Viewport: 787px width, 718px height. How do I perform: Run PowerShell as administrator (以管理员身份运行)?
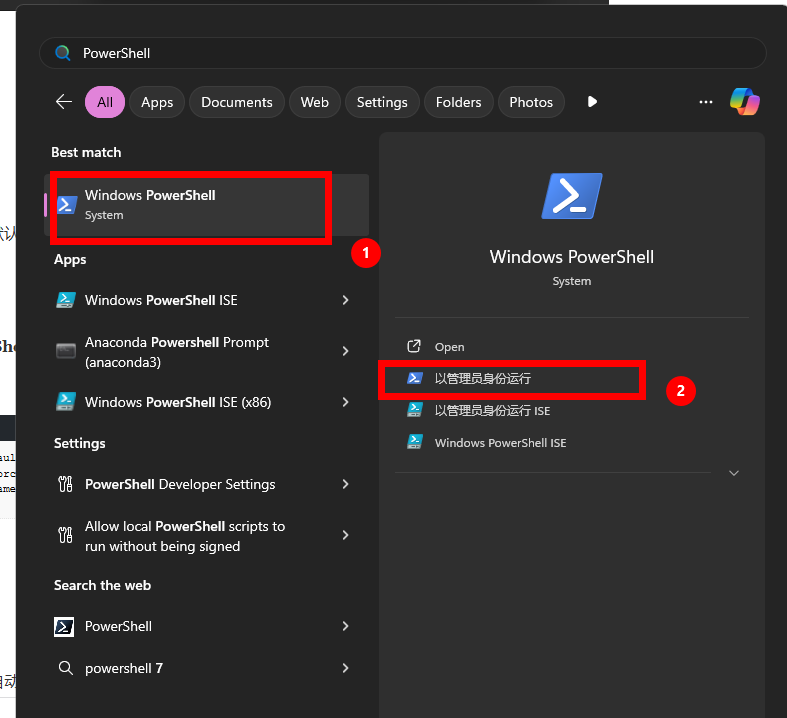coord(483,379)
